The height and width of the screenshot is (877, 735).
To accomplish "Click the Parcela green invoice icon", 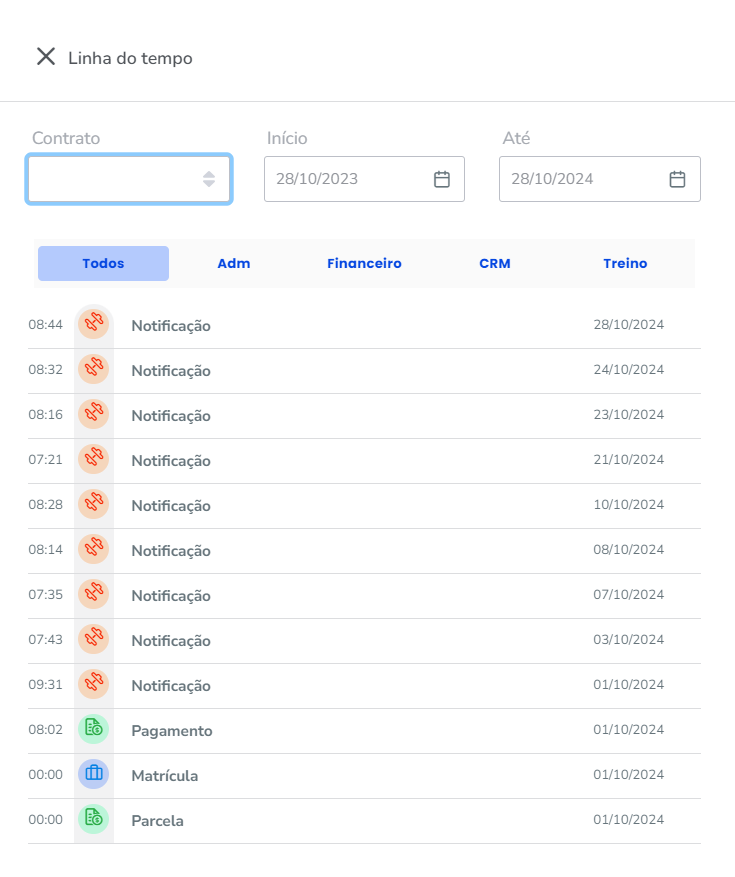I will click(93, 818).
